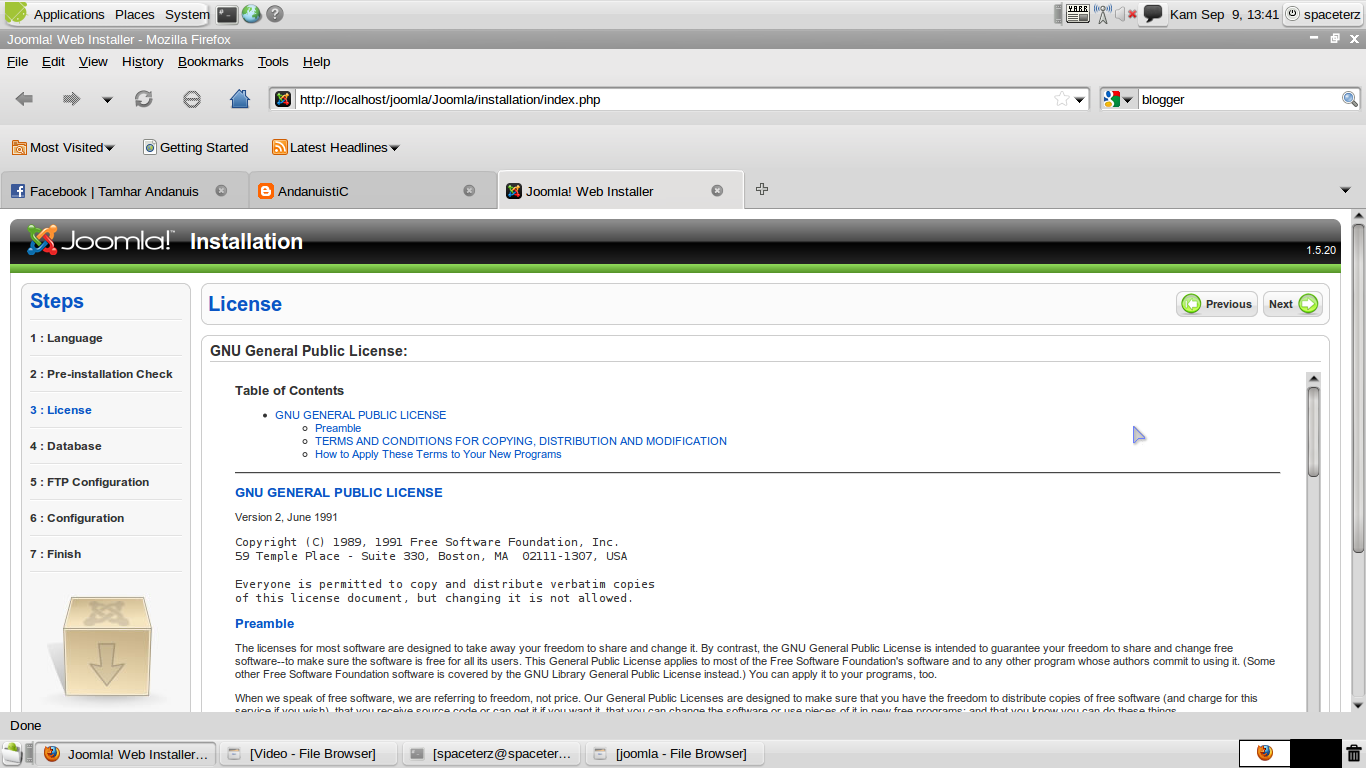Click the license frame vertical scrollbar thumb
Screen dimensions: 1366x768
[x=1313, y=431]
